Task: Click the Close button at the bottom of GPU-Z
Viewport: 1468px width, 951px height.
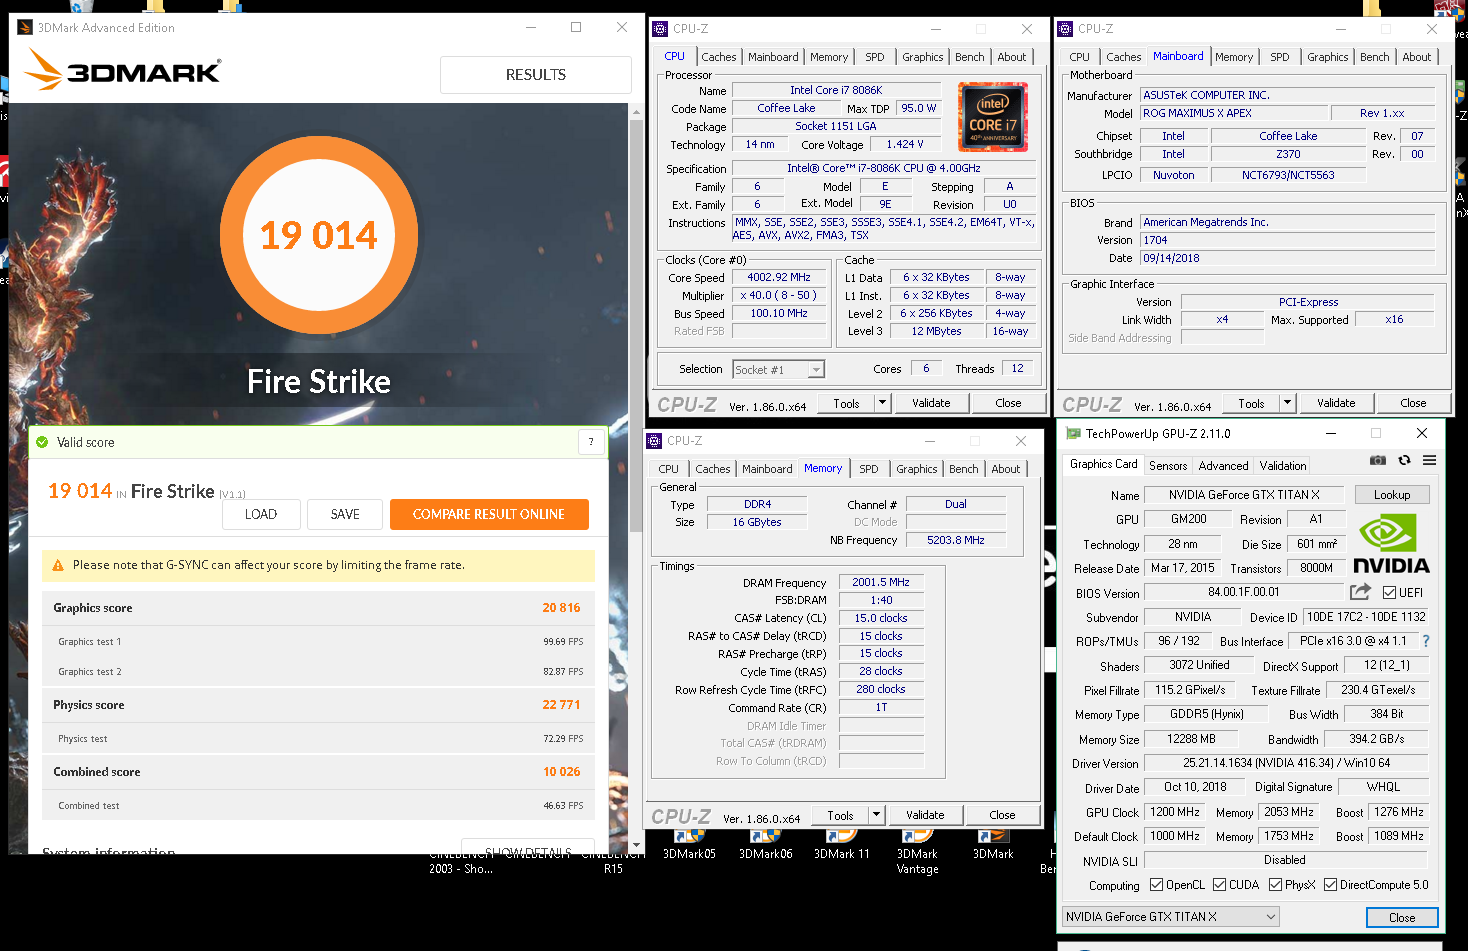Action: 1402,917
